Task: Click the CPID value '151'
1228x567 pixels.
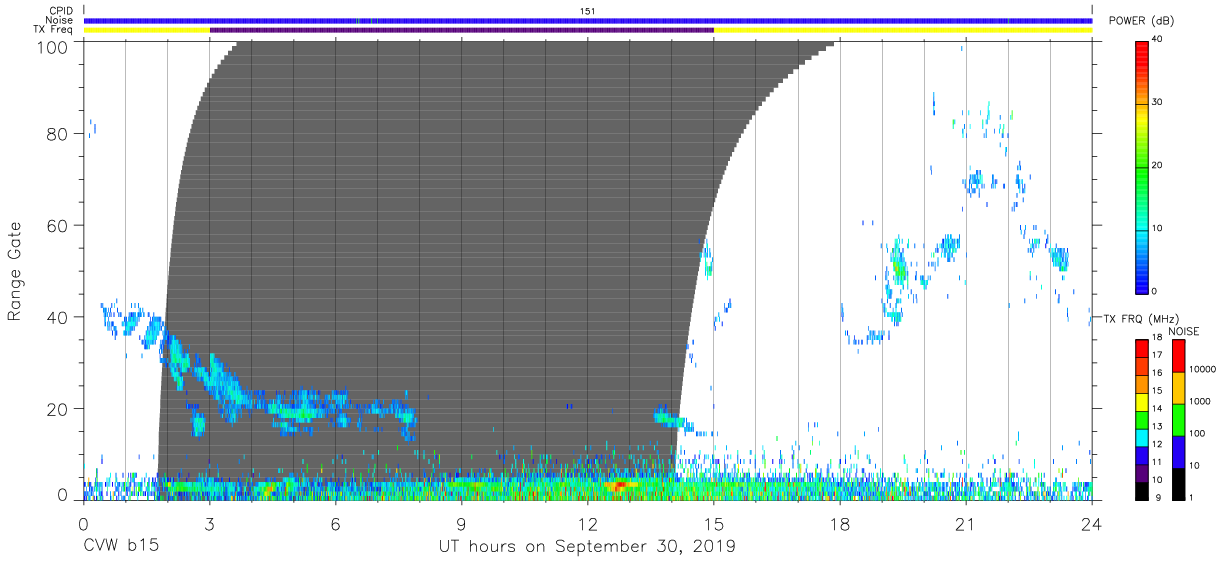Action: tap(588, 11)
